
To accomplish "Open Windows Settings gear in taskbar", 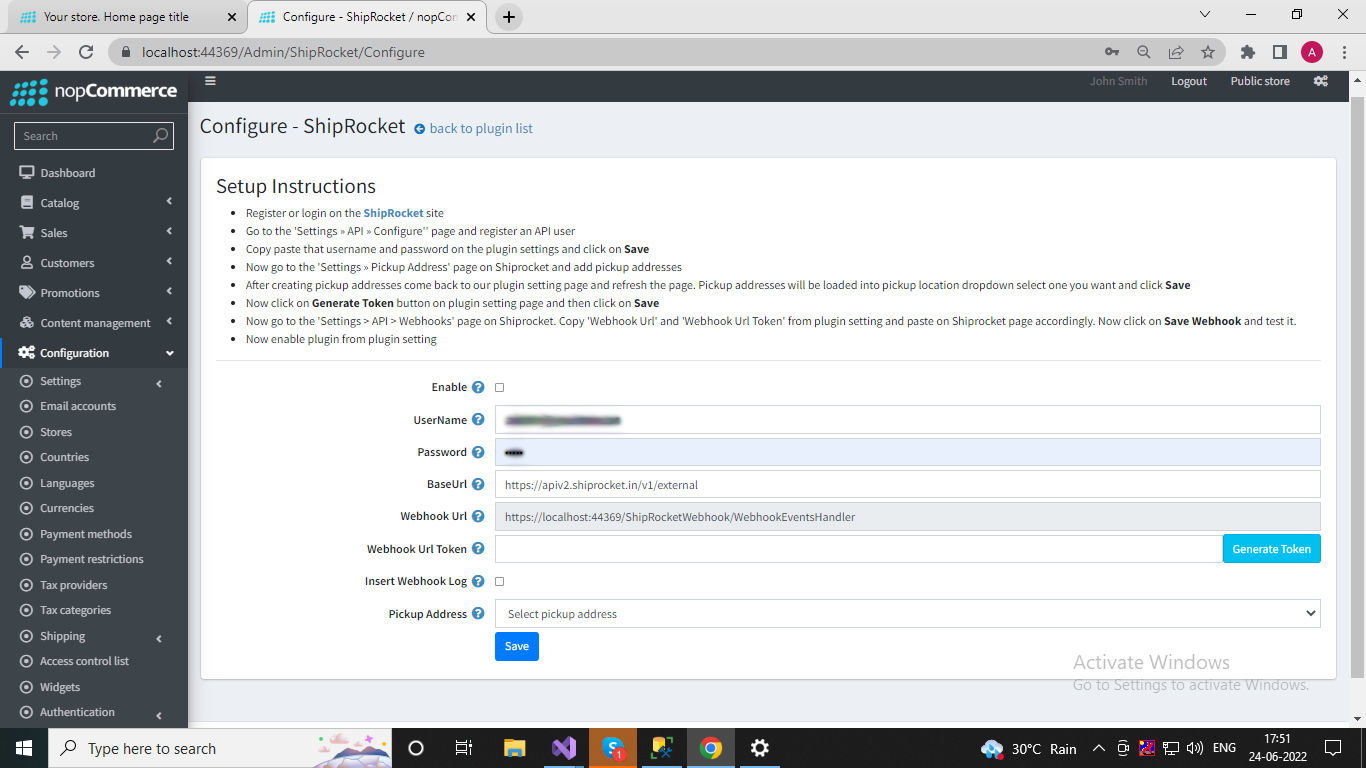I will 760,748.
